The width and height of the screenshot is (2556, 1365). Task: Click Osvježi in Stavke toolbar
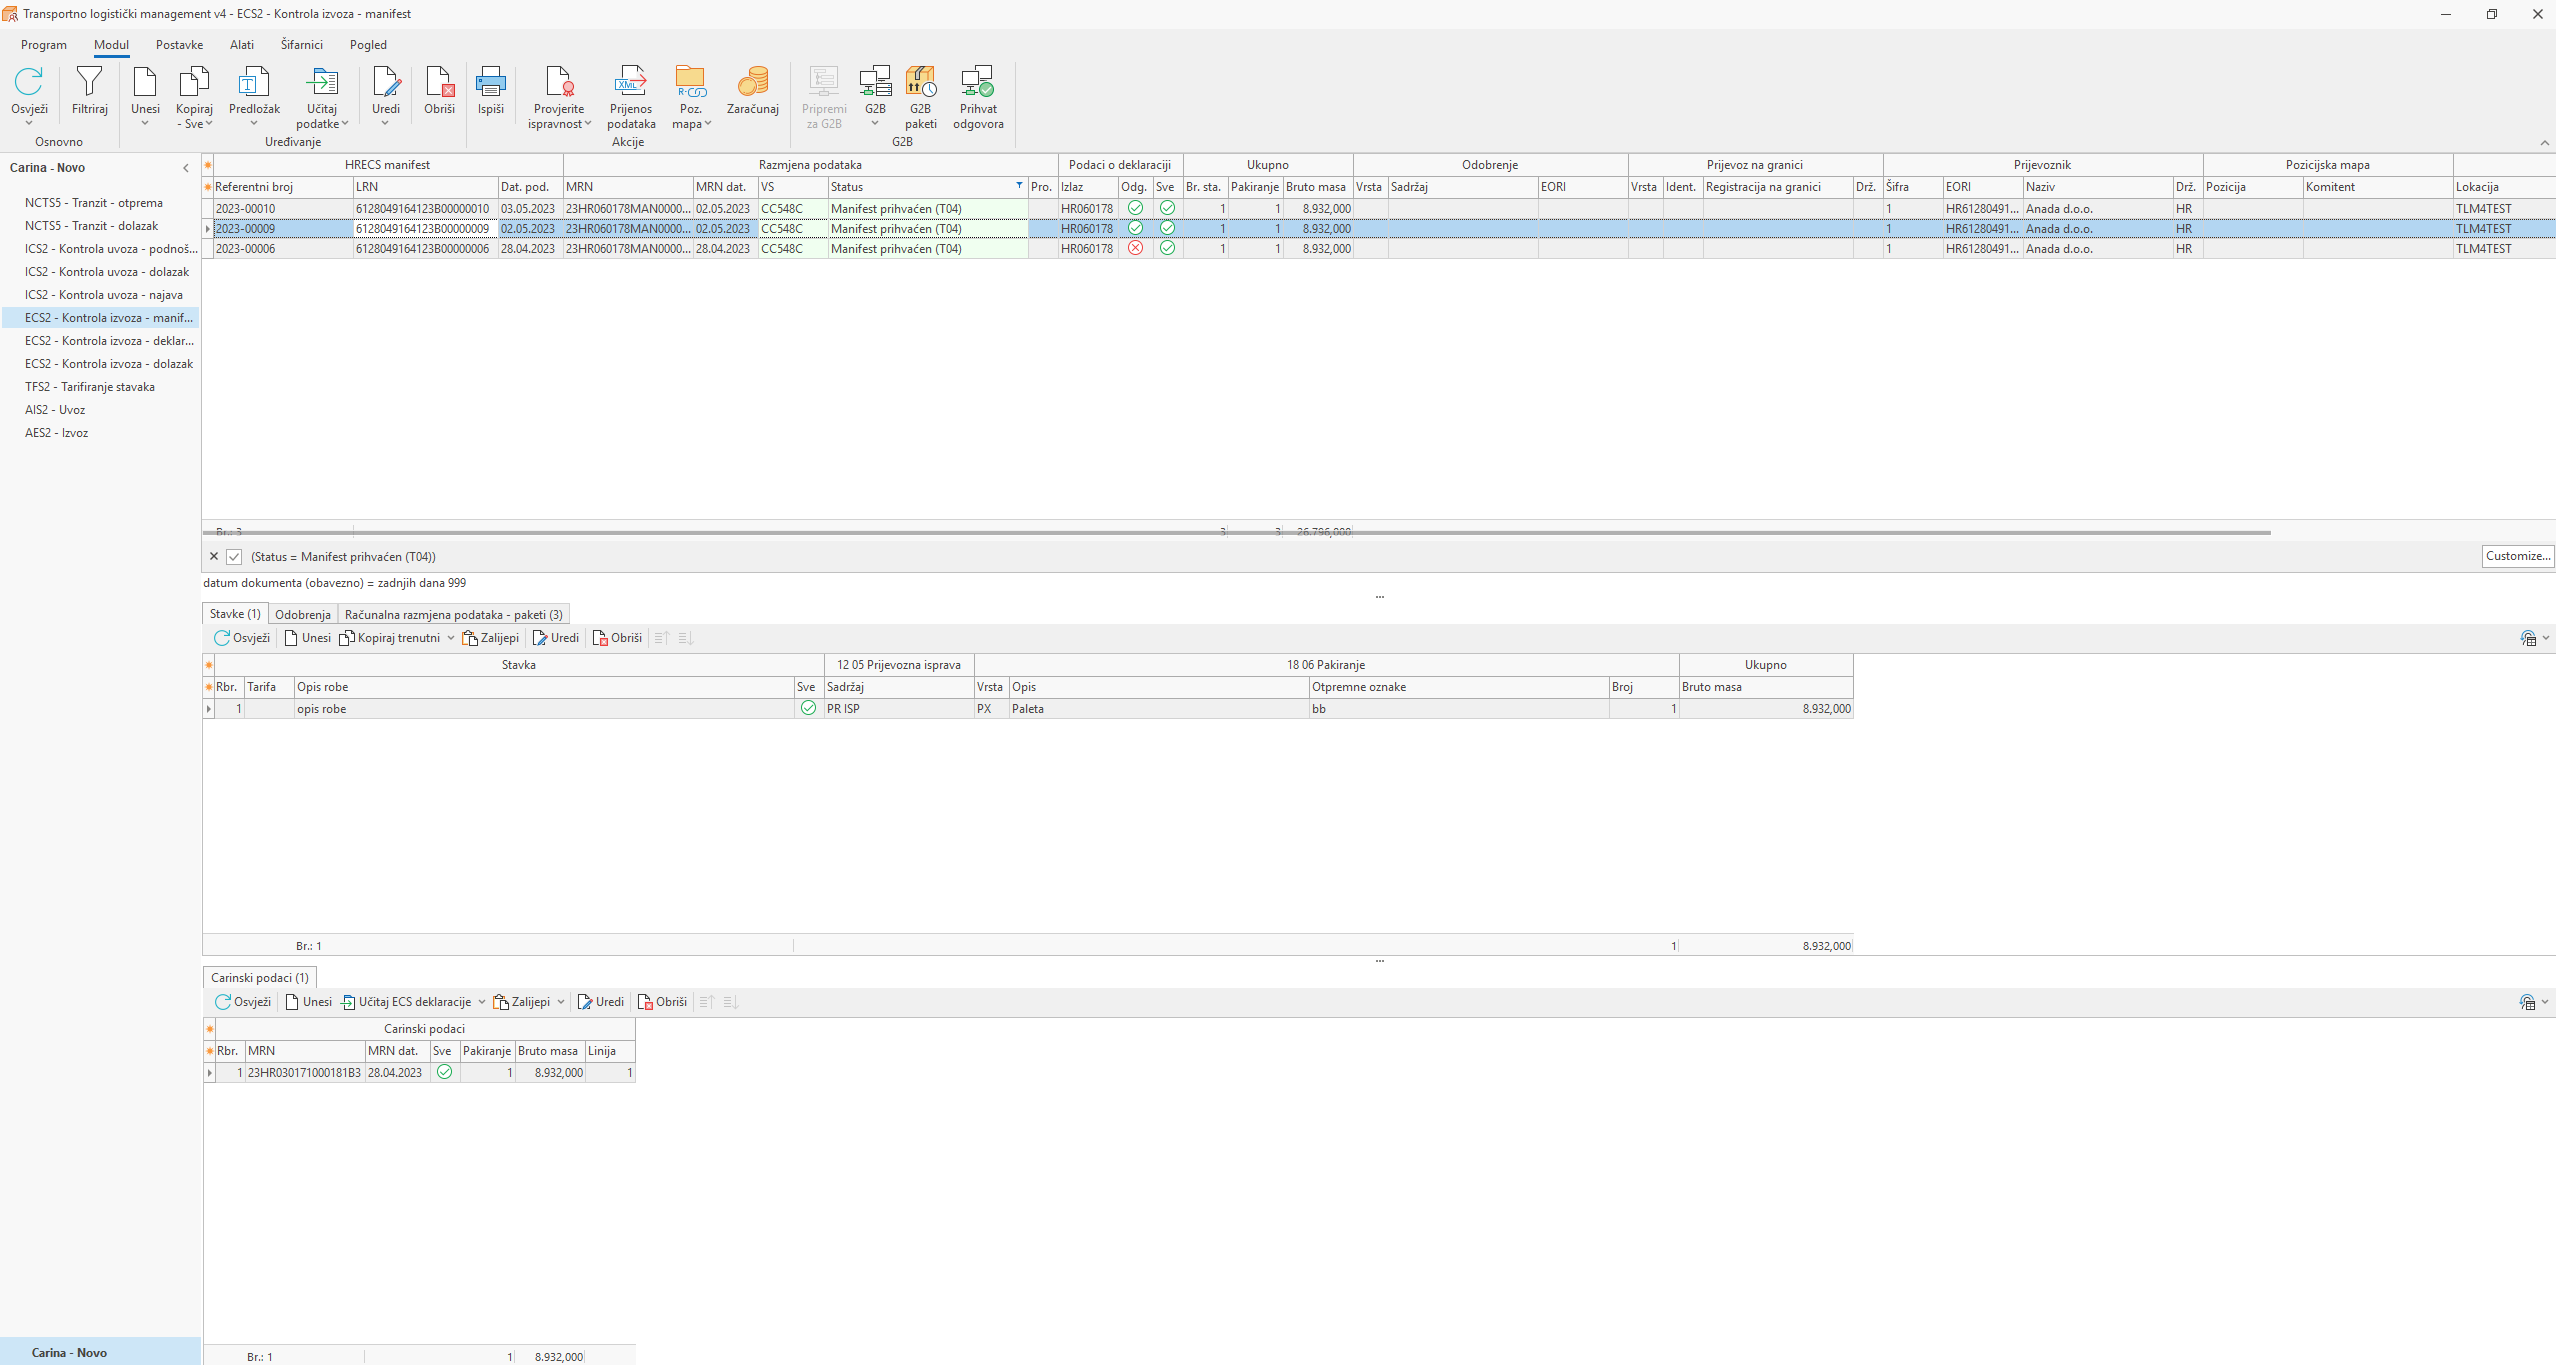point(242,638)
